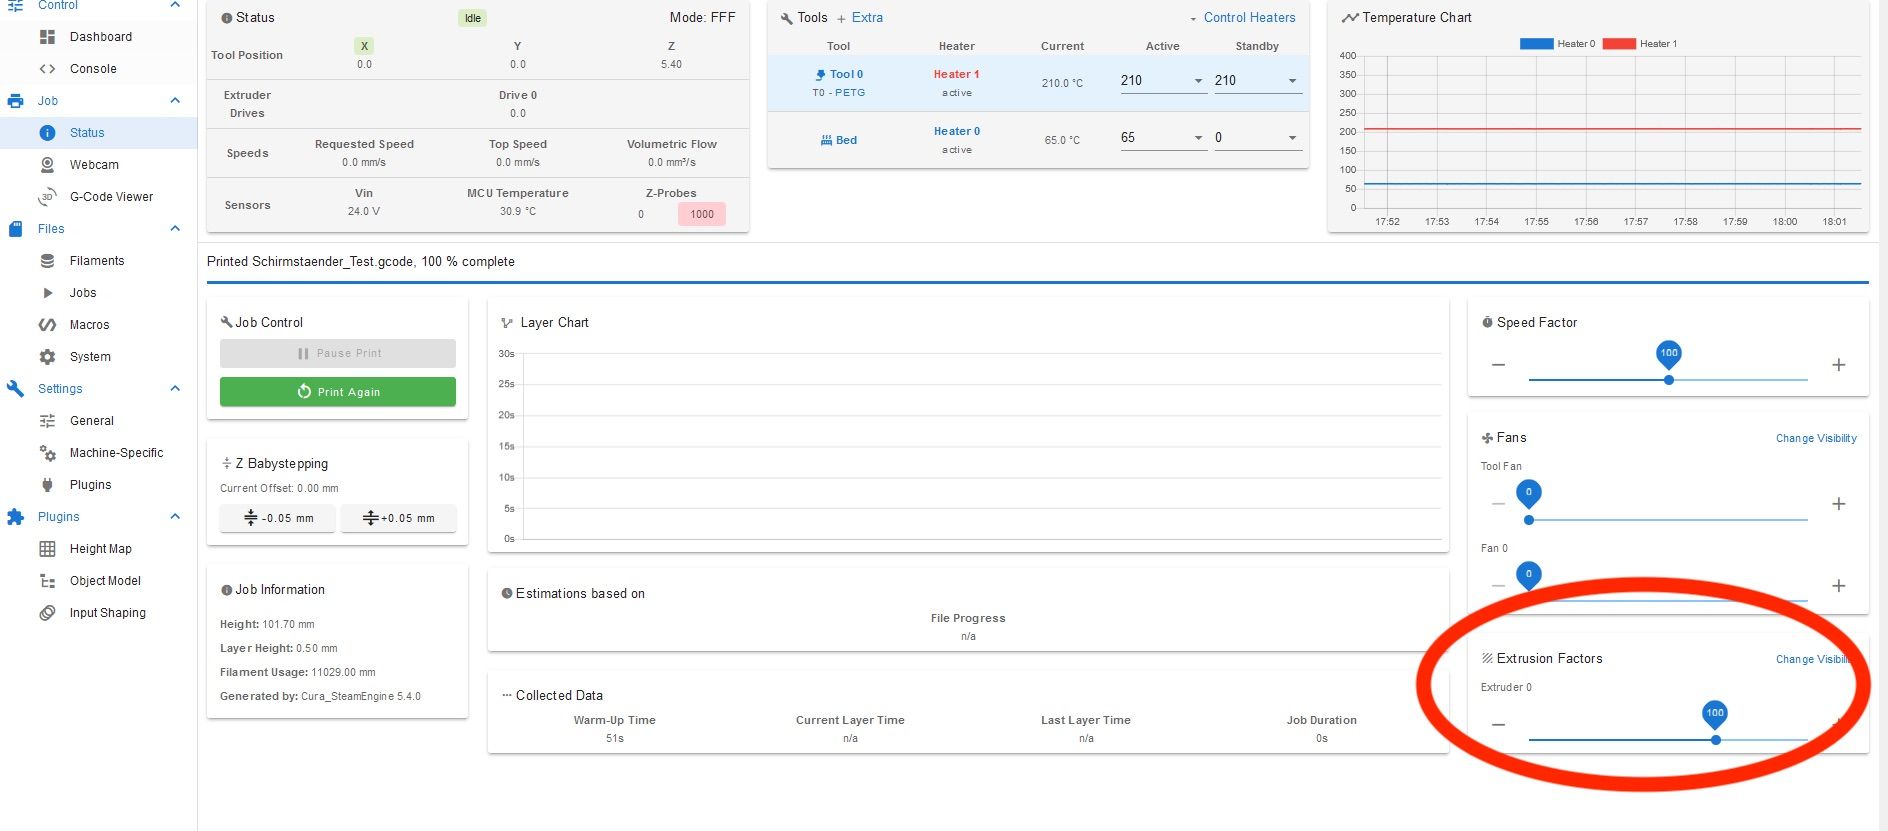Open the Dashboard page
The image size is (1888, 831).
(100, 37)
